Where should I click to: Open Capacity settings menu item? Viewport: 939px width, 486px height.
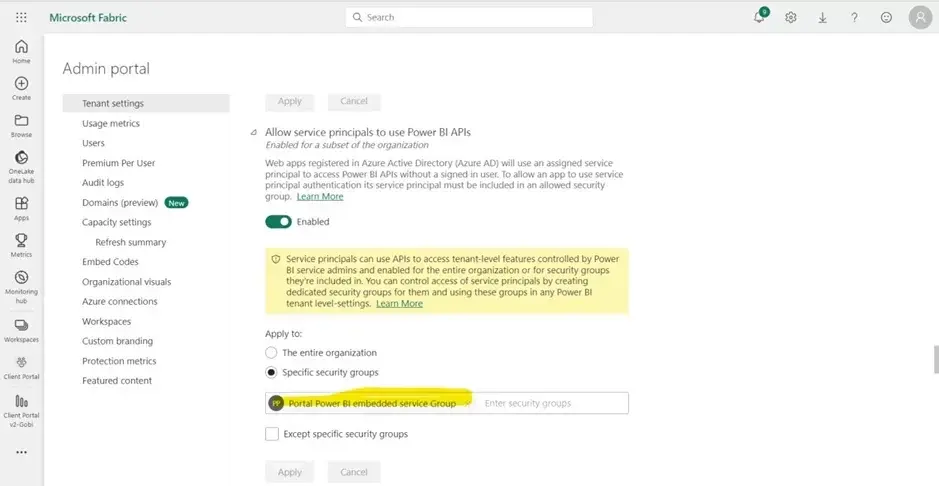(117, 222)
